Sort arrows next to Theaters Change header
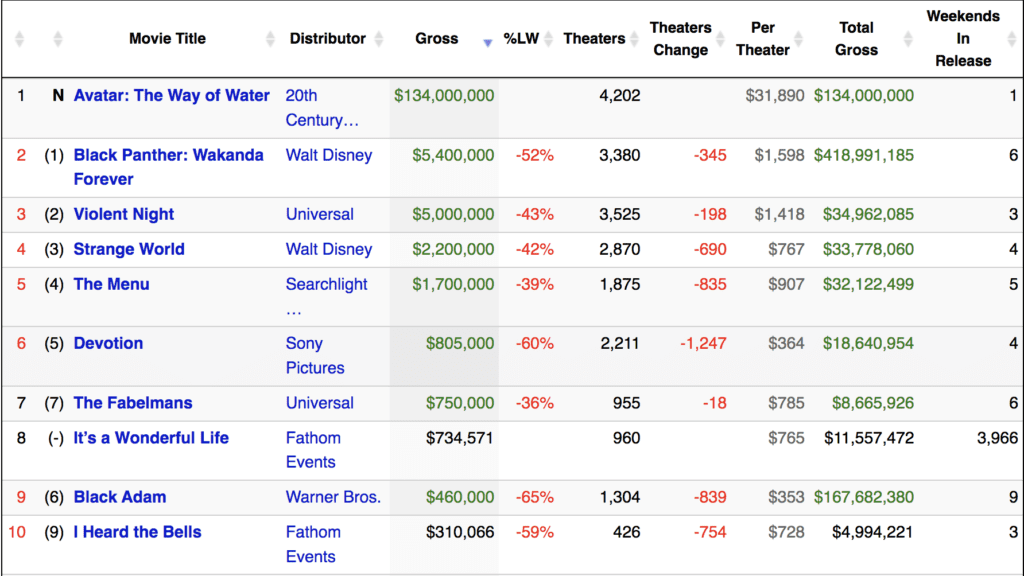The height and width of the screenshot is (576, 1024). pyautogui.click(x=720, y=39)
